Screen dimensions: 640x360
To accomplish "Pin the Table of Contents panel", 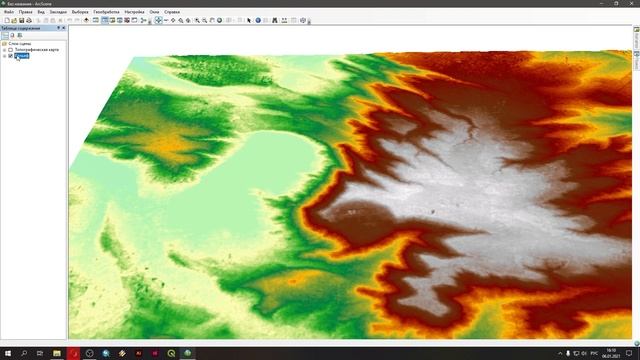I will [x=58, y=28].
